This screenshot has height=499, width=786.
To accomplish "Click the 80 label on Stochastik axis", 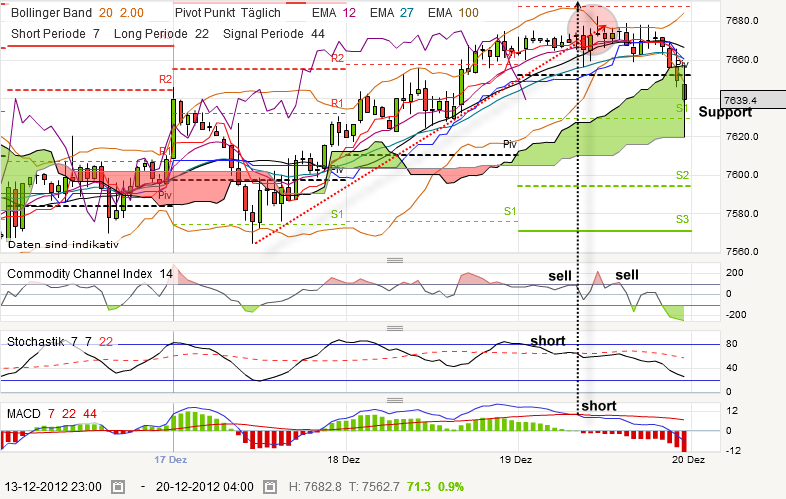I will (731, 344).
